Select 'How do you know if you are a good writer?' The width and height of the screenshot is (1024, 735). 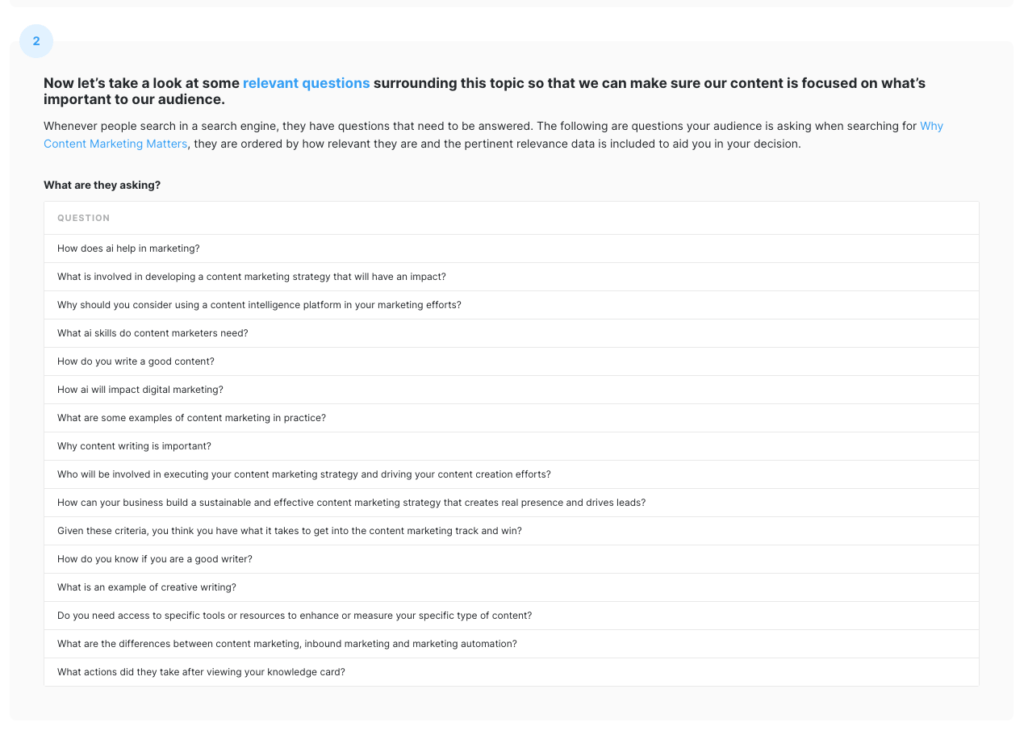155,559
